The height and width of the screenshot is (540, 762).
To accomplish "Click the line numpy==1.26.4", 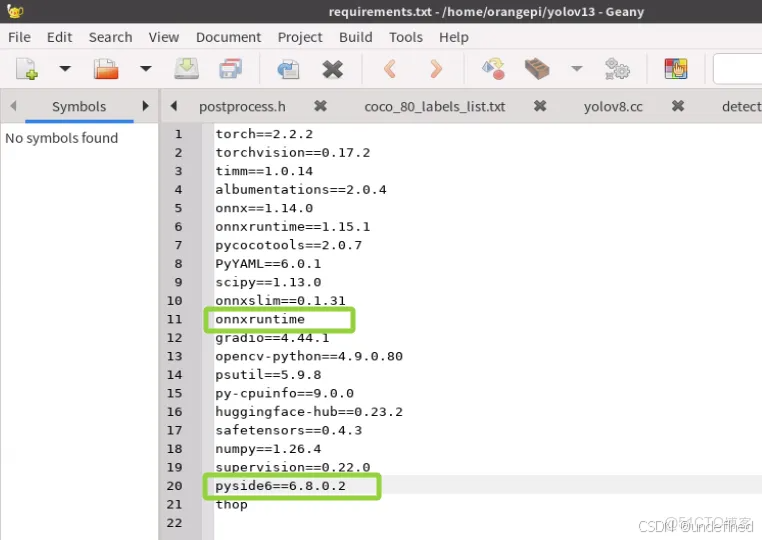I will pos(268,449).
